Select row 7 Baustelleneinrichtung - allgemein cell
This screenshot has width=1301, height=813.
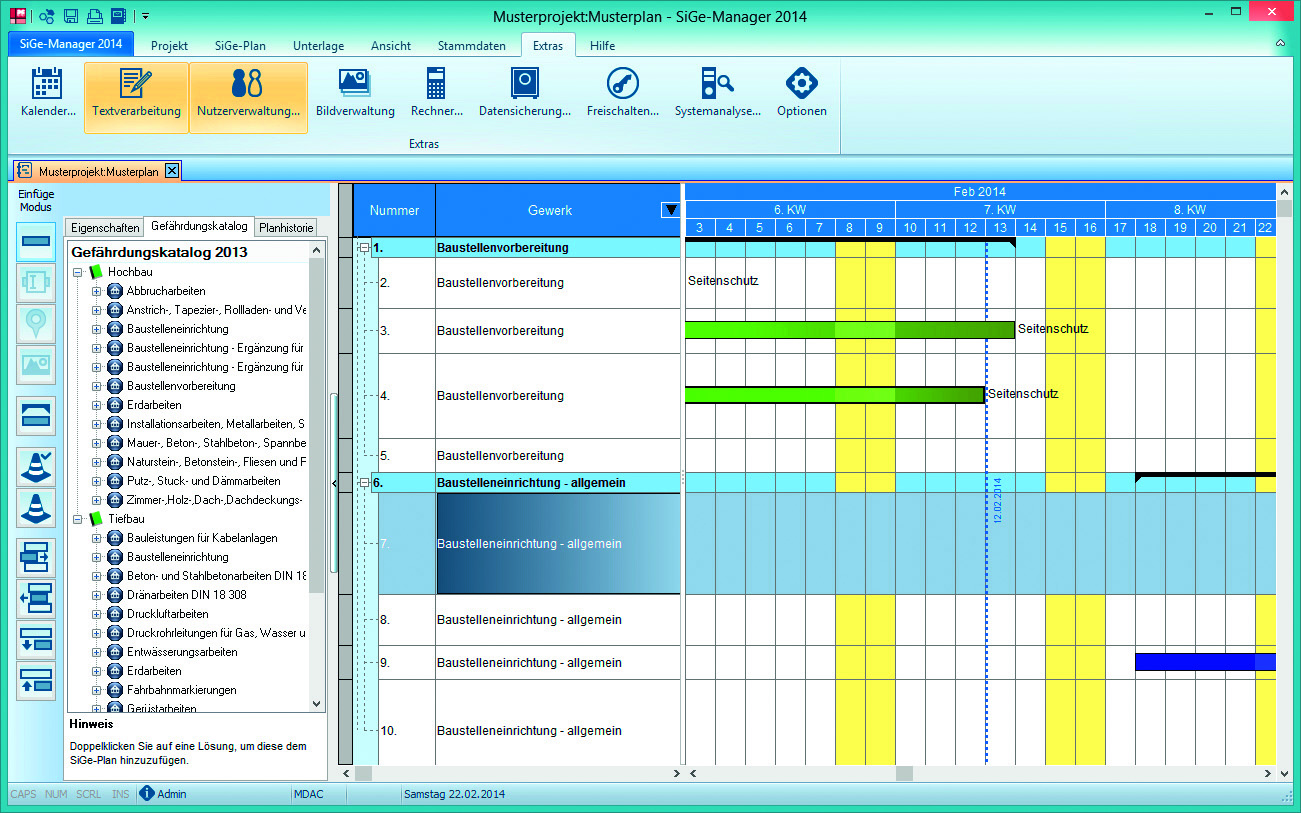coord(558,544)
